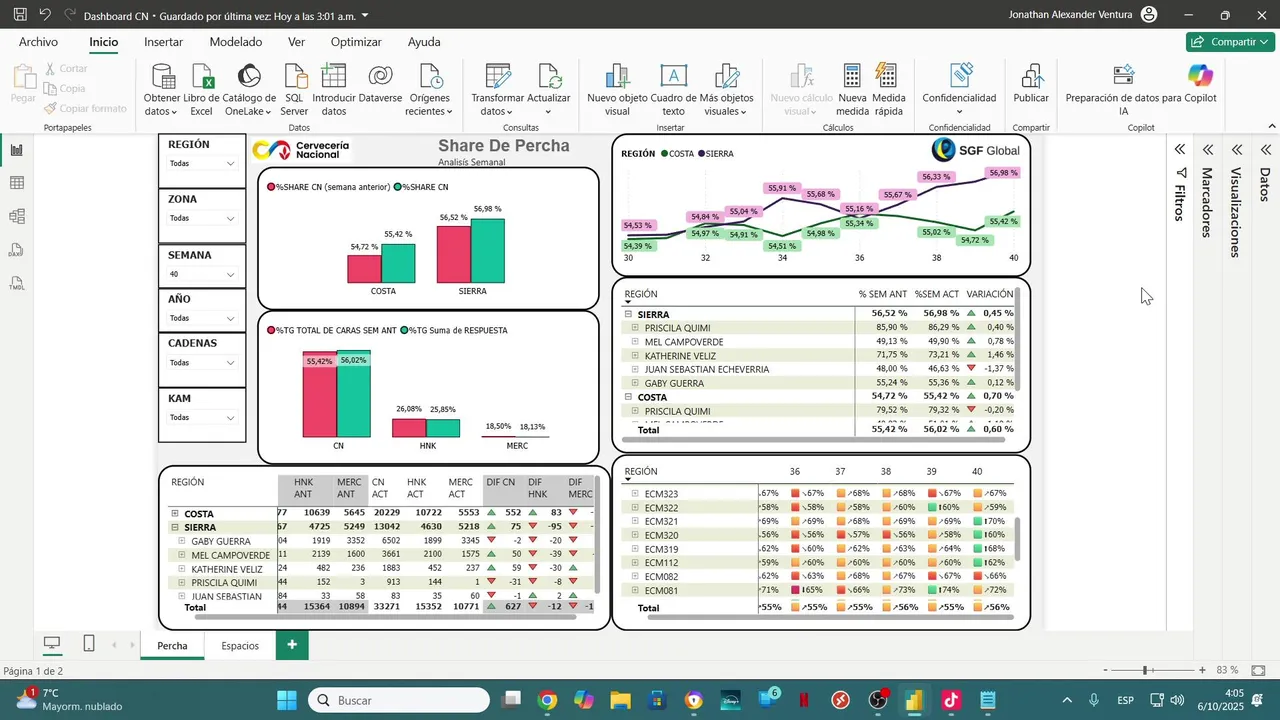Open Jonathan Alexander Ventura account

click(1082, 15)
